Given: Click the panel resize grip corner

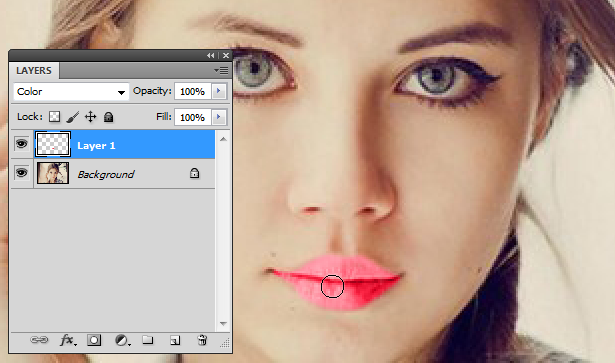Looking at the screenshot, I should tap(225, 343).
